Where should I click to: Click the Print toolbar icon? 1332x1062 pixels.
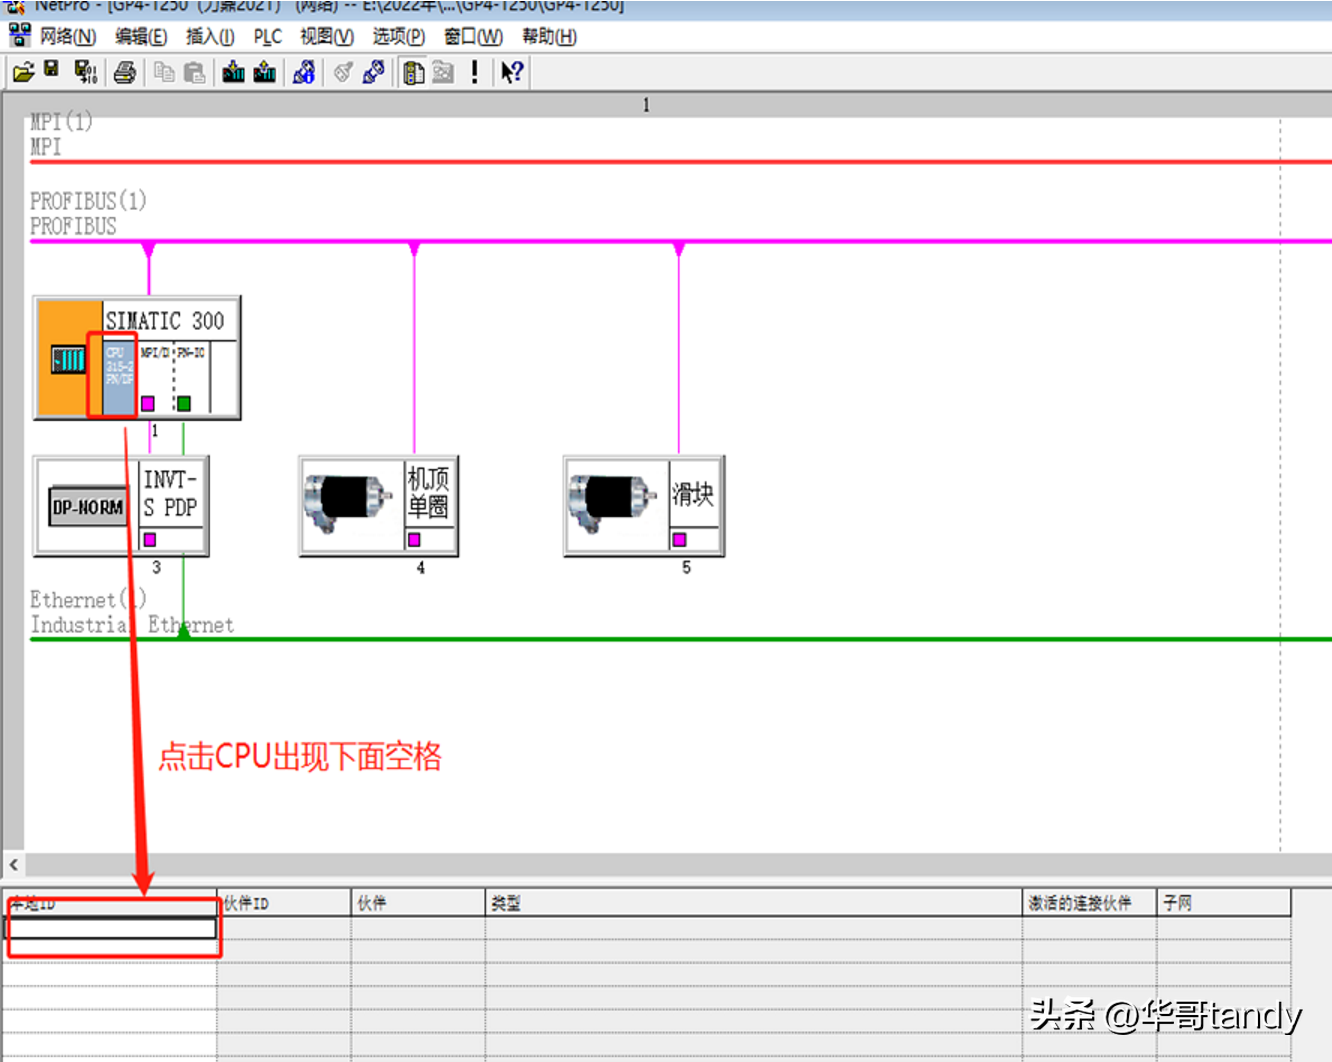click(125, 72)
